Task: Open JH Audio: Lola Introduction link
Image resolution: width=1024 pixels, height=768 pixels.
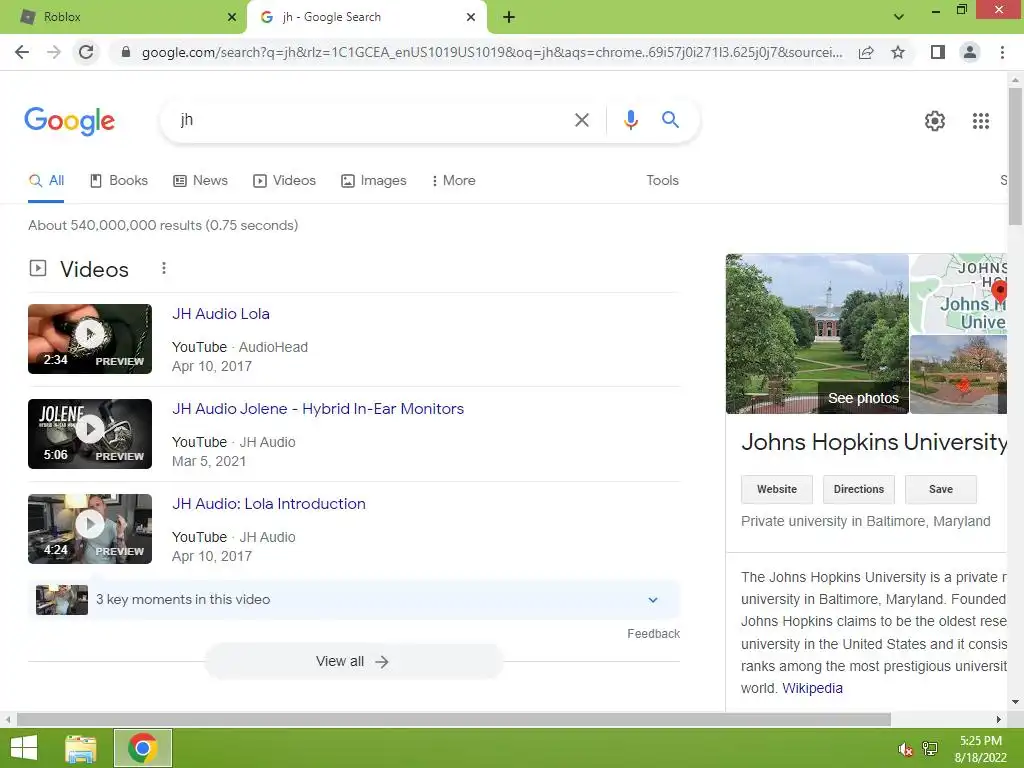Action: point(268,504)
